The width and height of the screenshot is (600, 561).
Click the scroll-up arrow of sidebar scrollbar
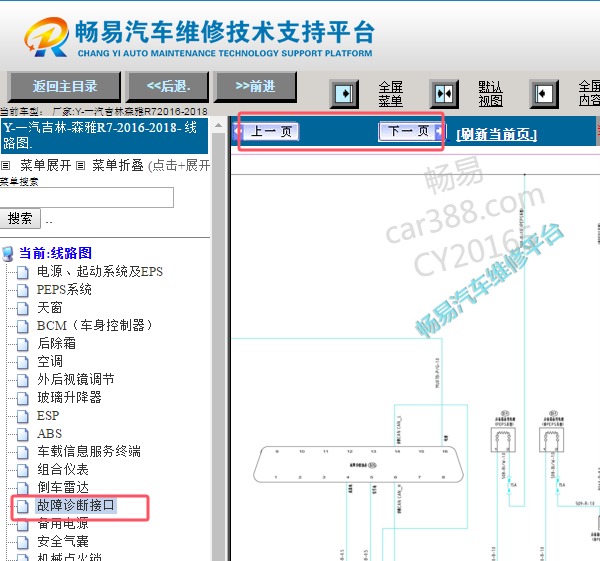[x=218, y=125]
